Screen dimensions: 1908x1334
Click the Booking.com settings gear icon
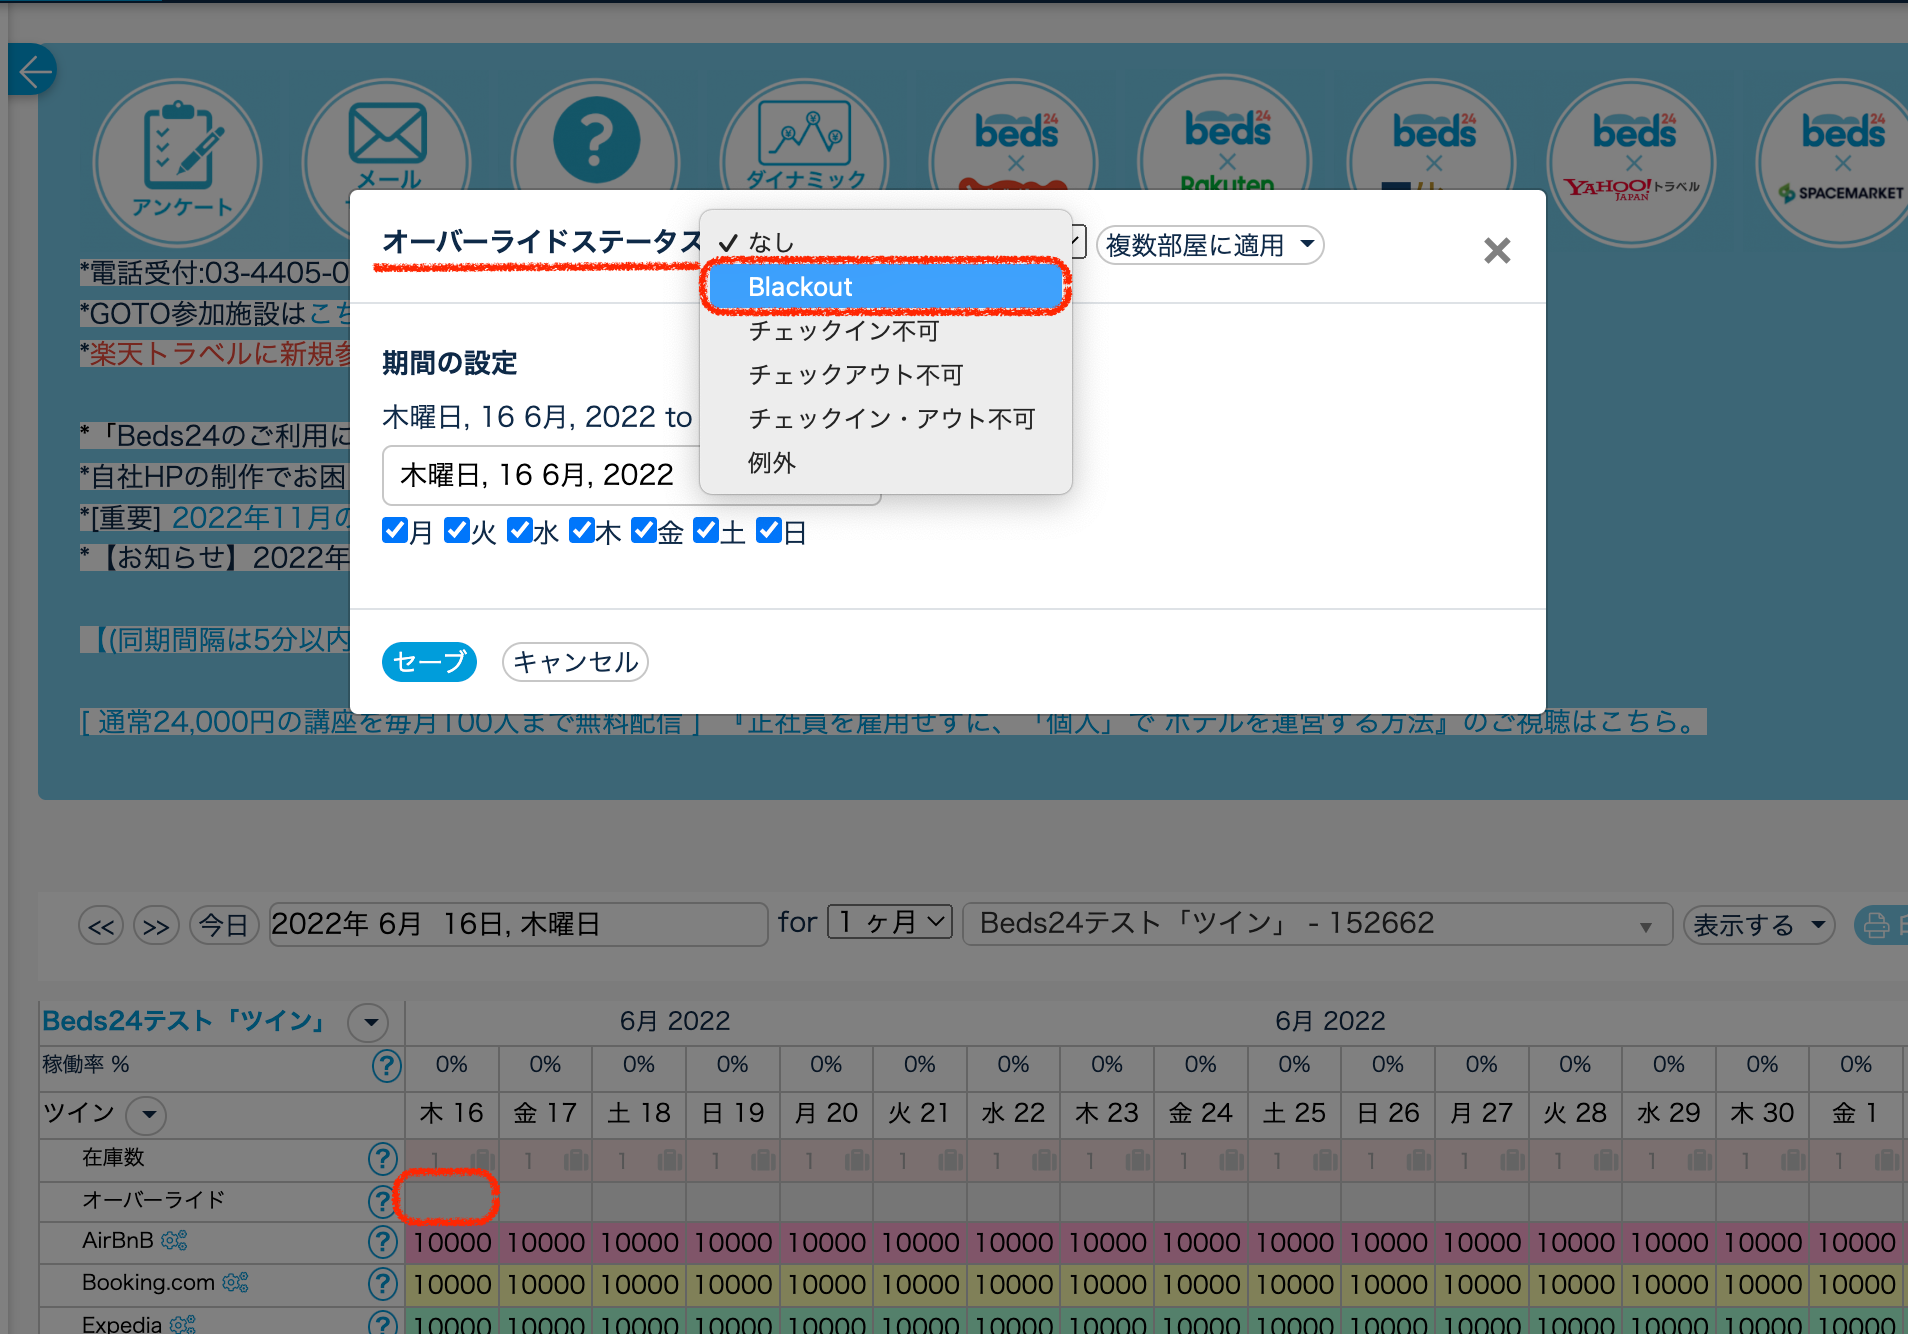tap(235, 1283)
